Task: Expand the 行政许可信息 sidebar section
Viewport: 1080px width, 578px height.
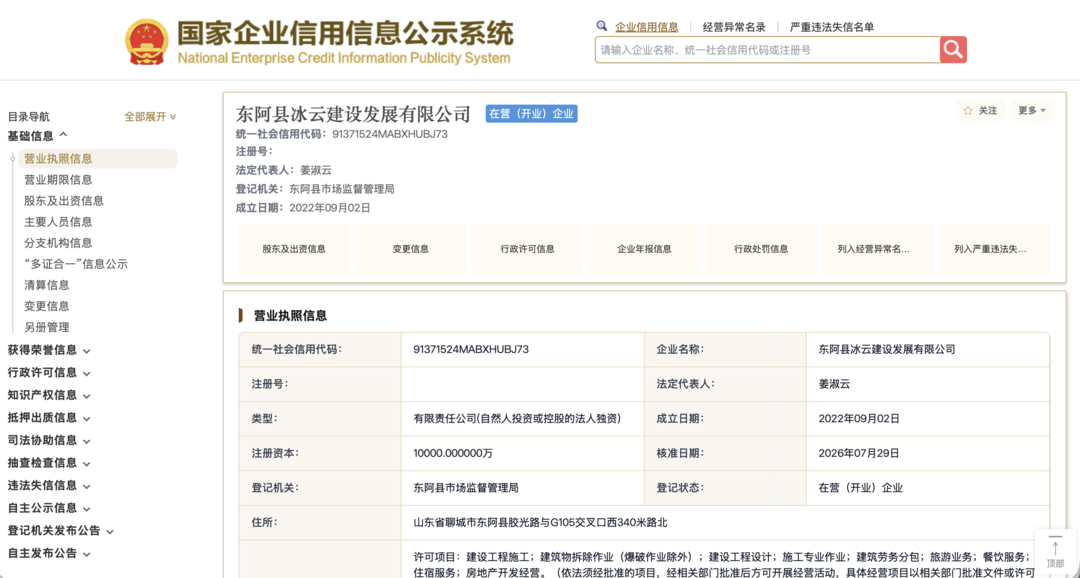Action: click(x=49, y=373)
